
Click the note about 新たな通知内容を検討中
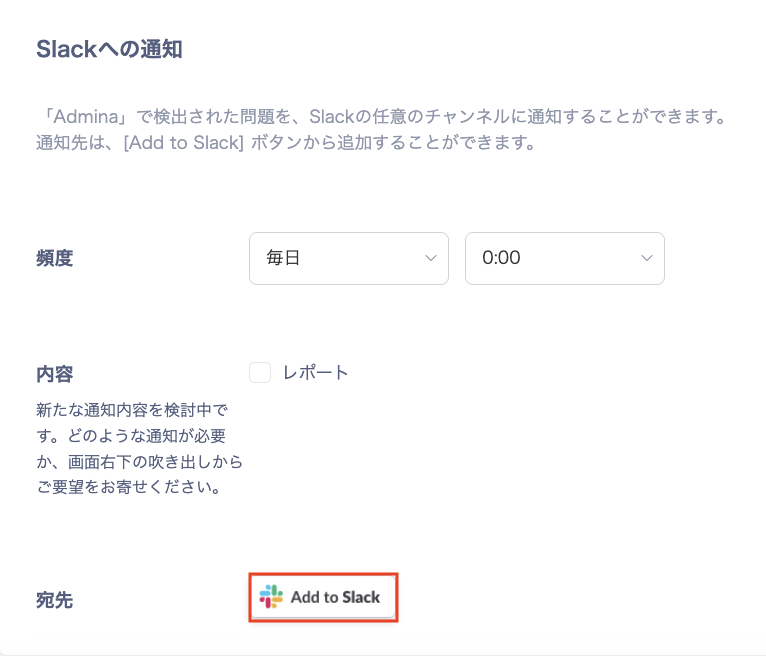(x=131, y=410)
